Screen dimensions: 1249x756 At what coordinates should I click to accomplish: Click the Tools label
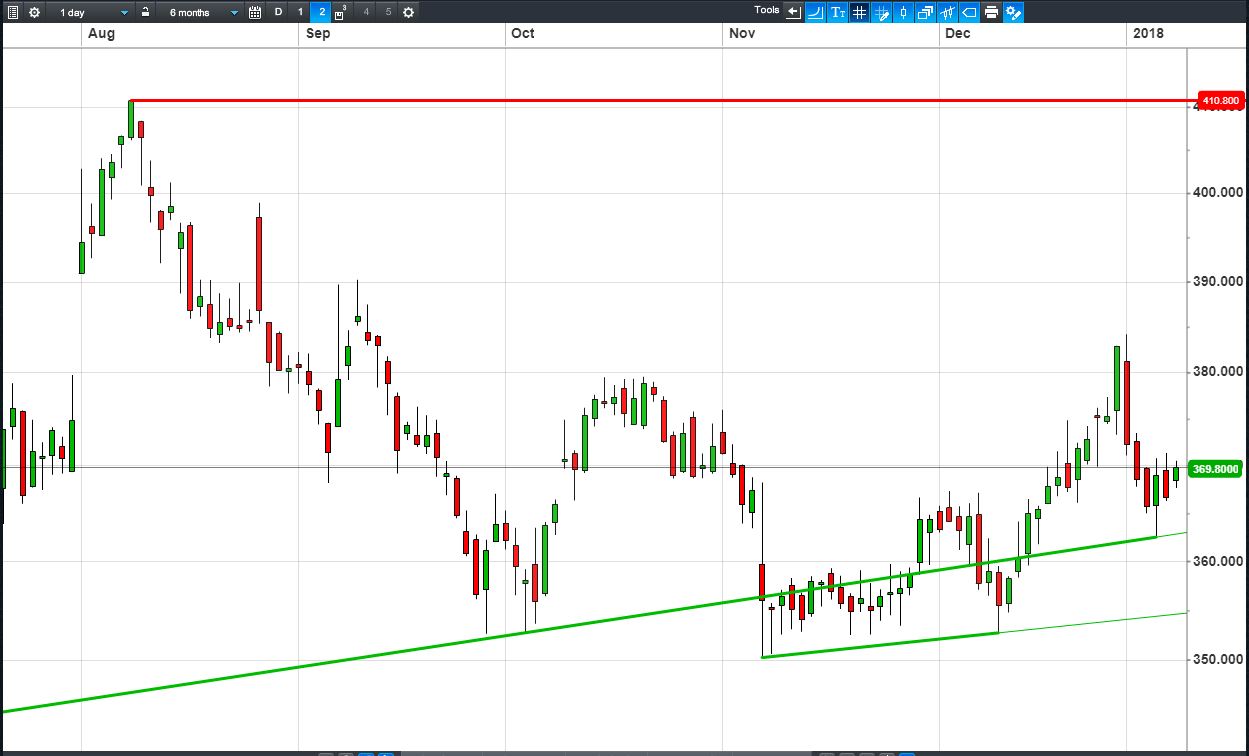tap(767, 10)
